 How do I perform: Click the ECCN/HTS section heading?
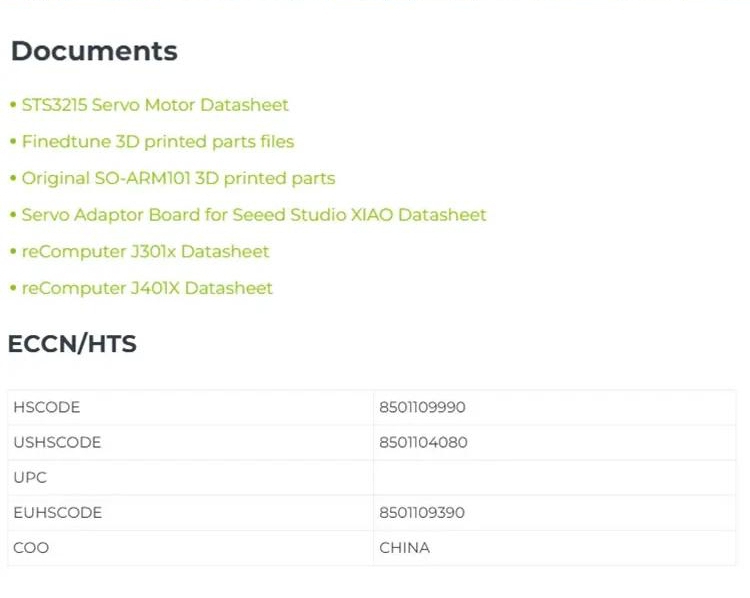tap(72, 345)
